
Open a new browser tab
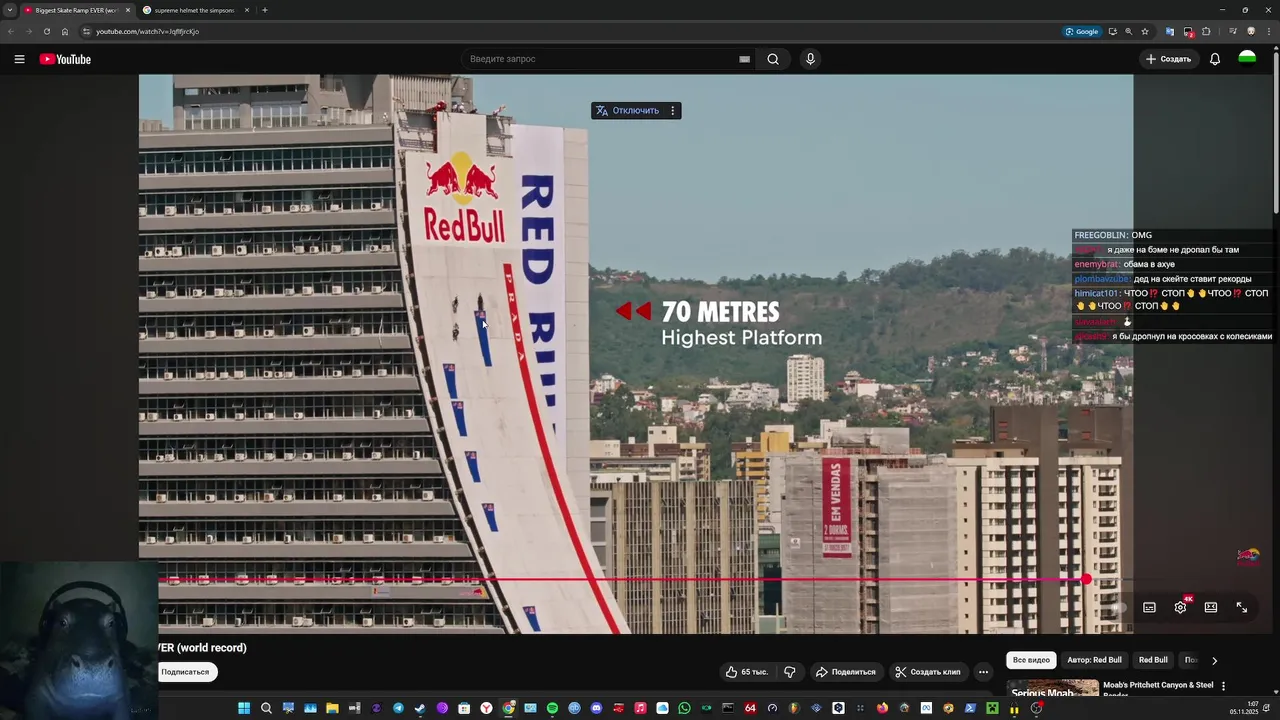point(264,10)
